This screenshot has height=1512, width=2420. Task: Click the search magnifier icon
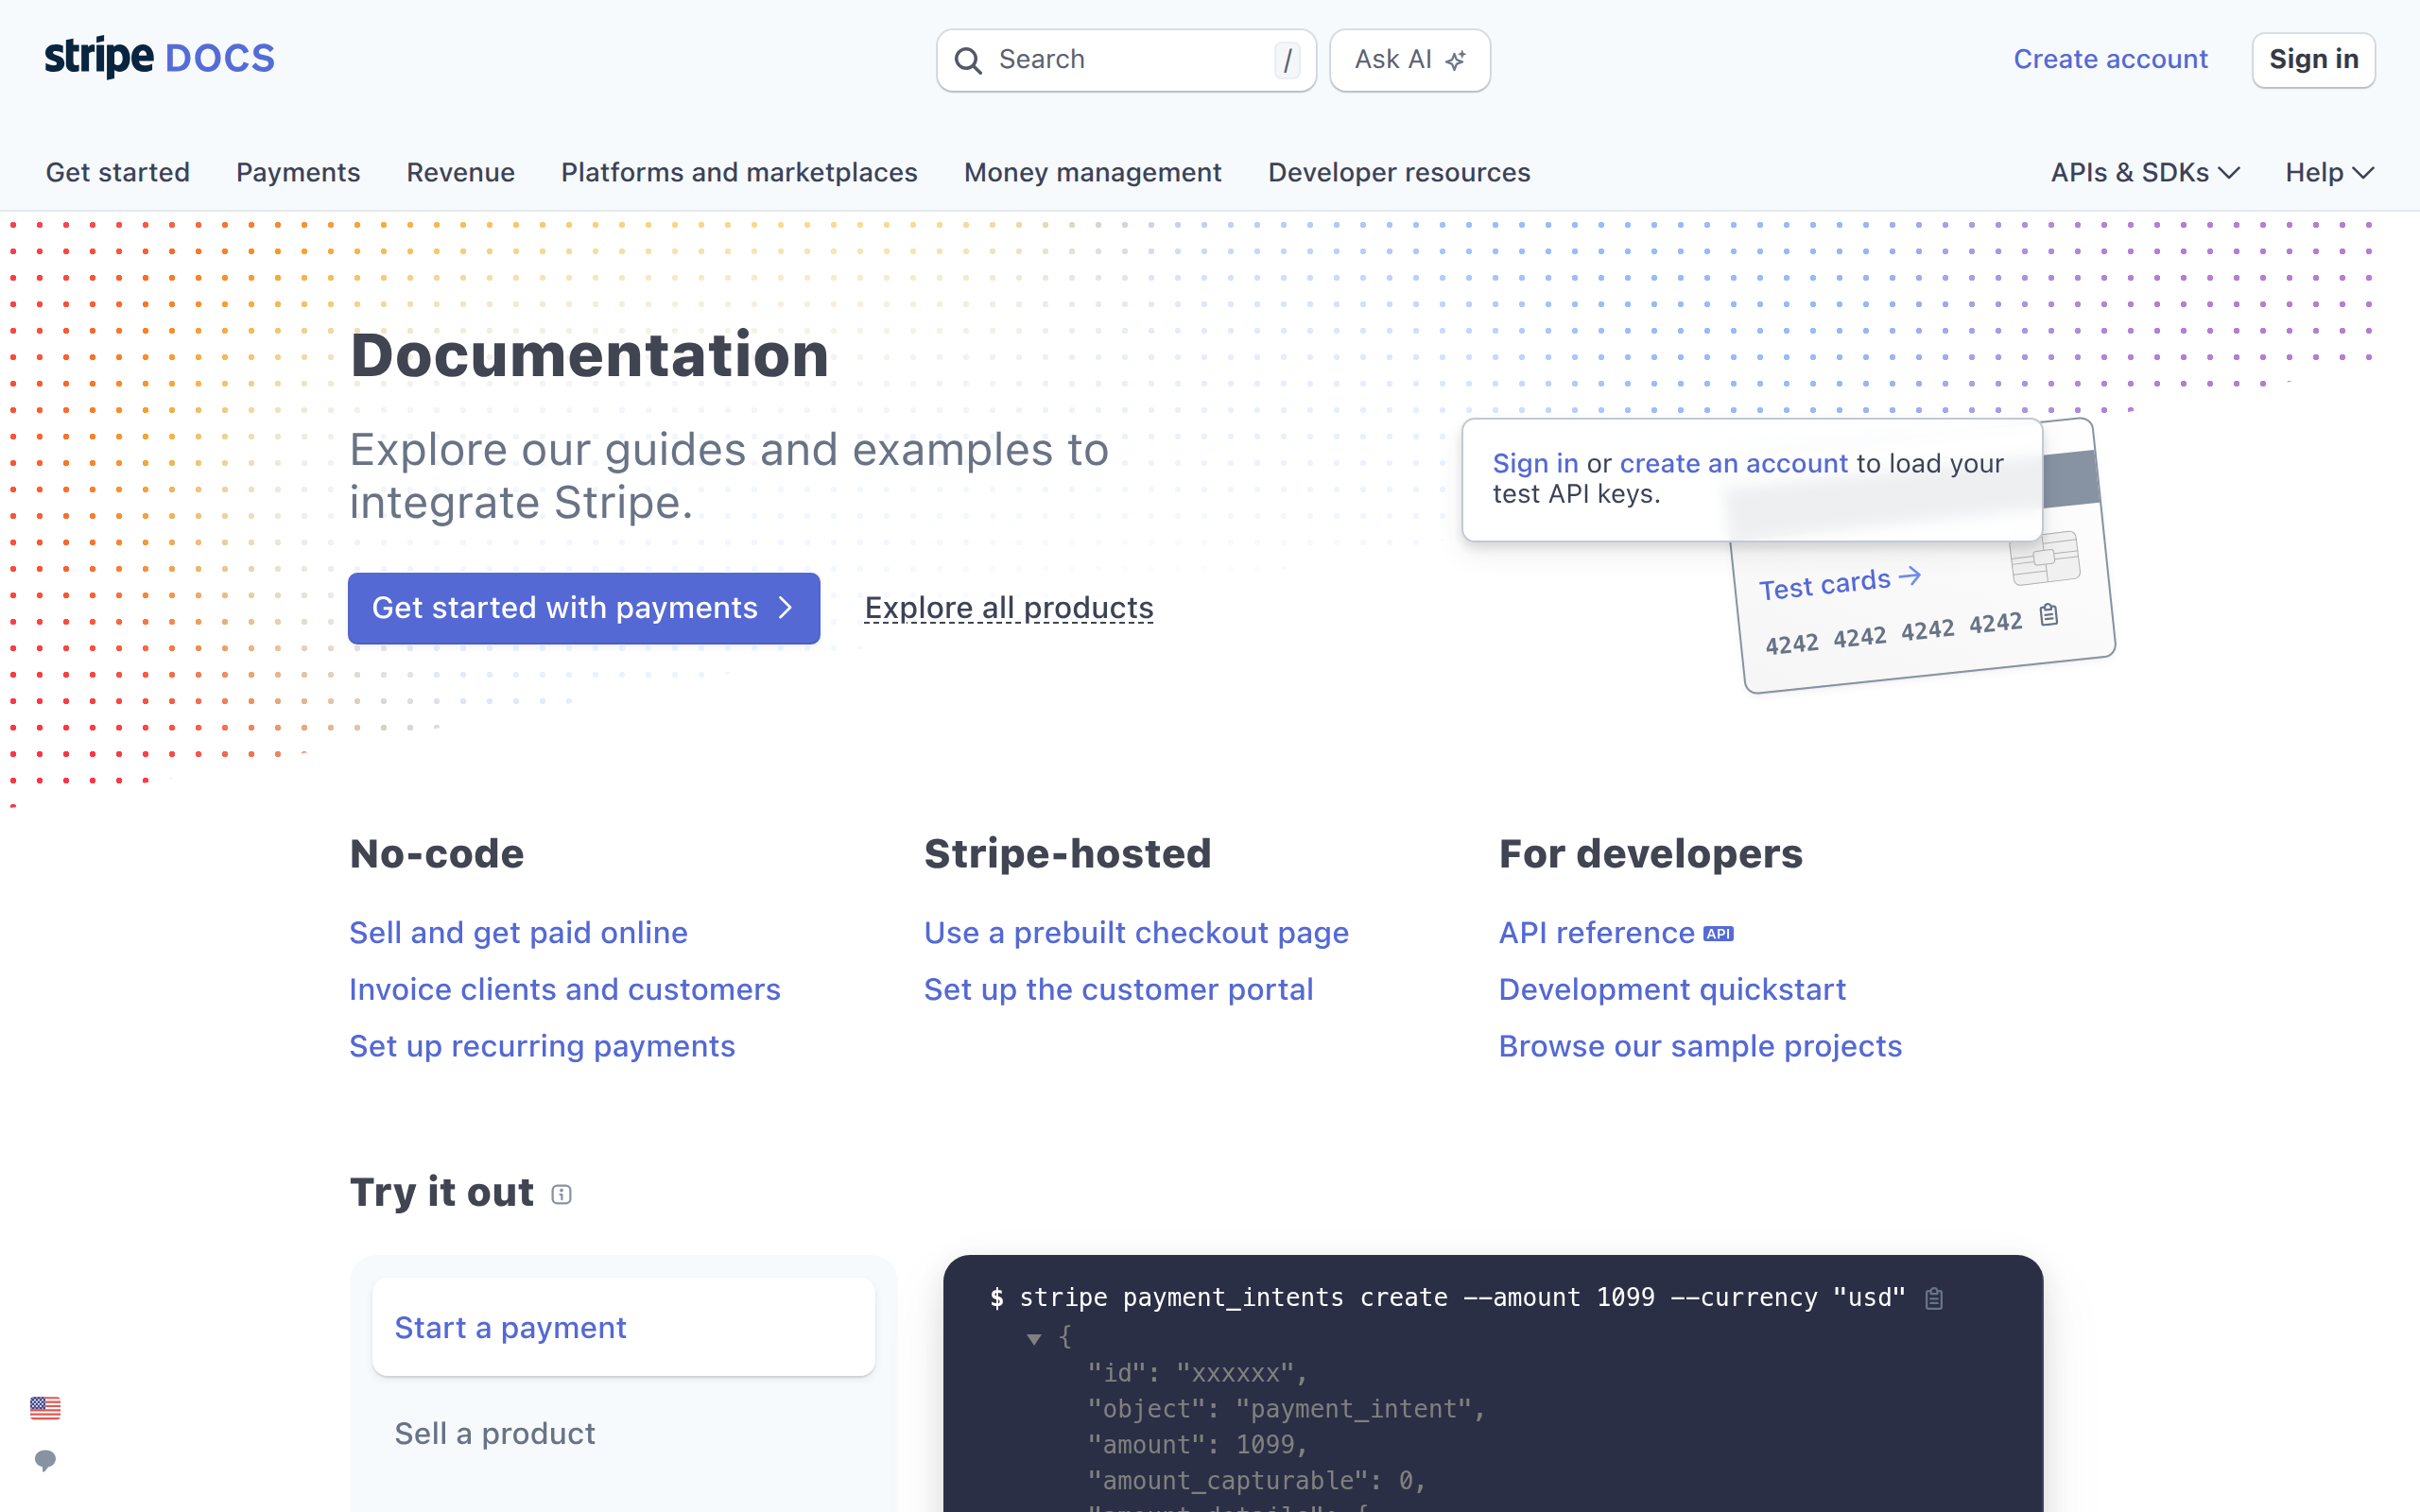tap(968, 60)
